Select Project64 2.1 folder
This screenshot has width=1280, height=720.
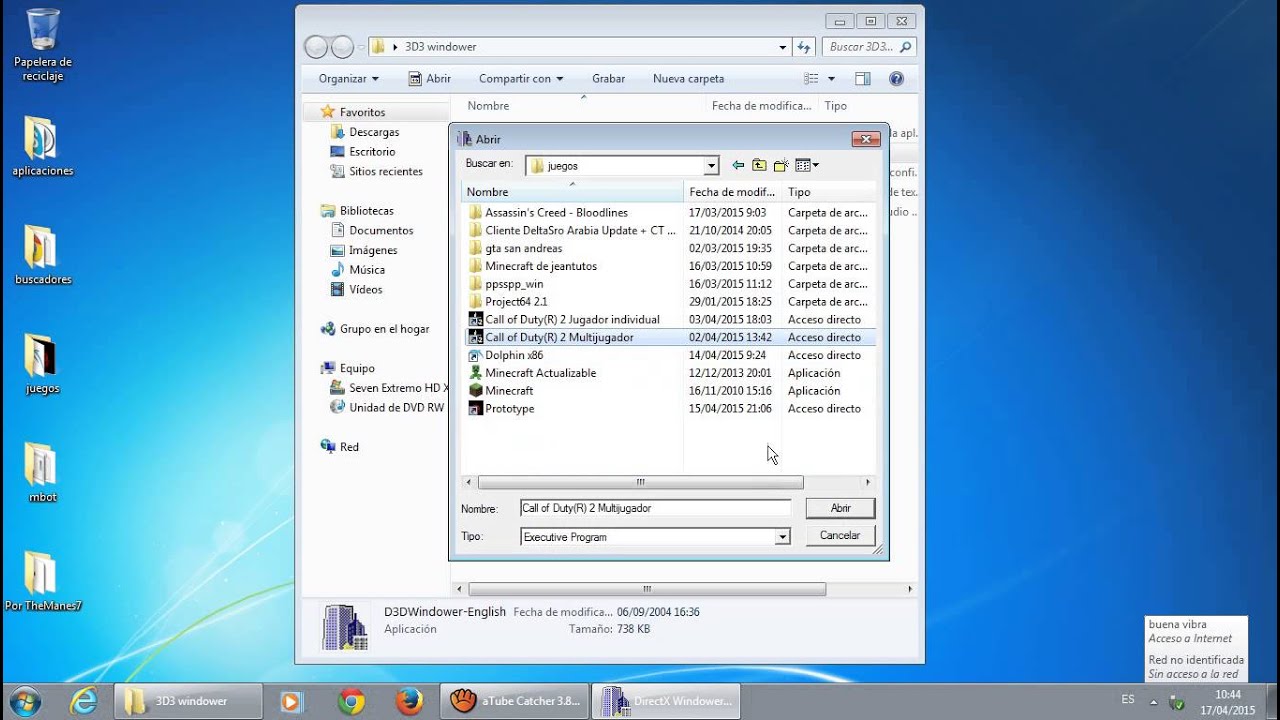click(516, 301)
